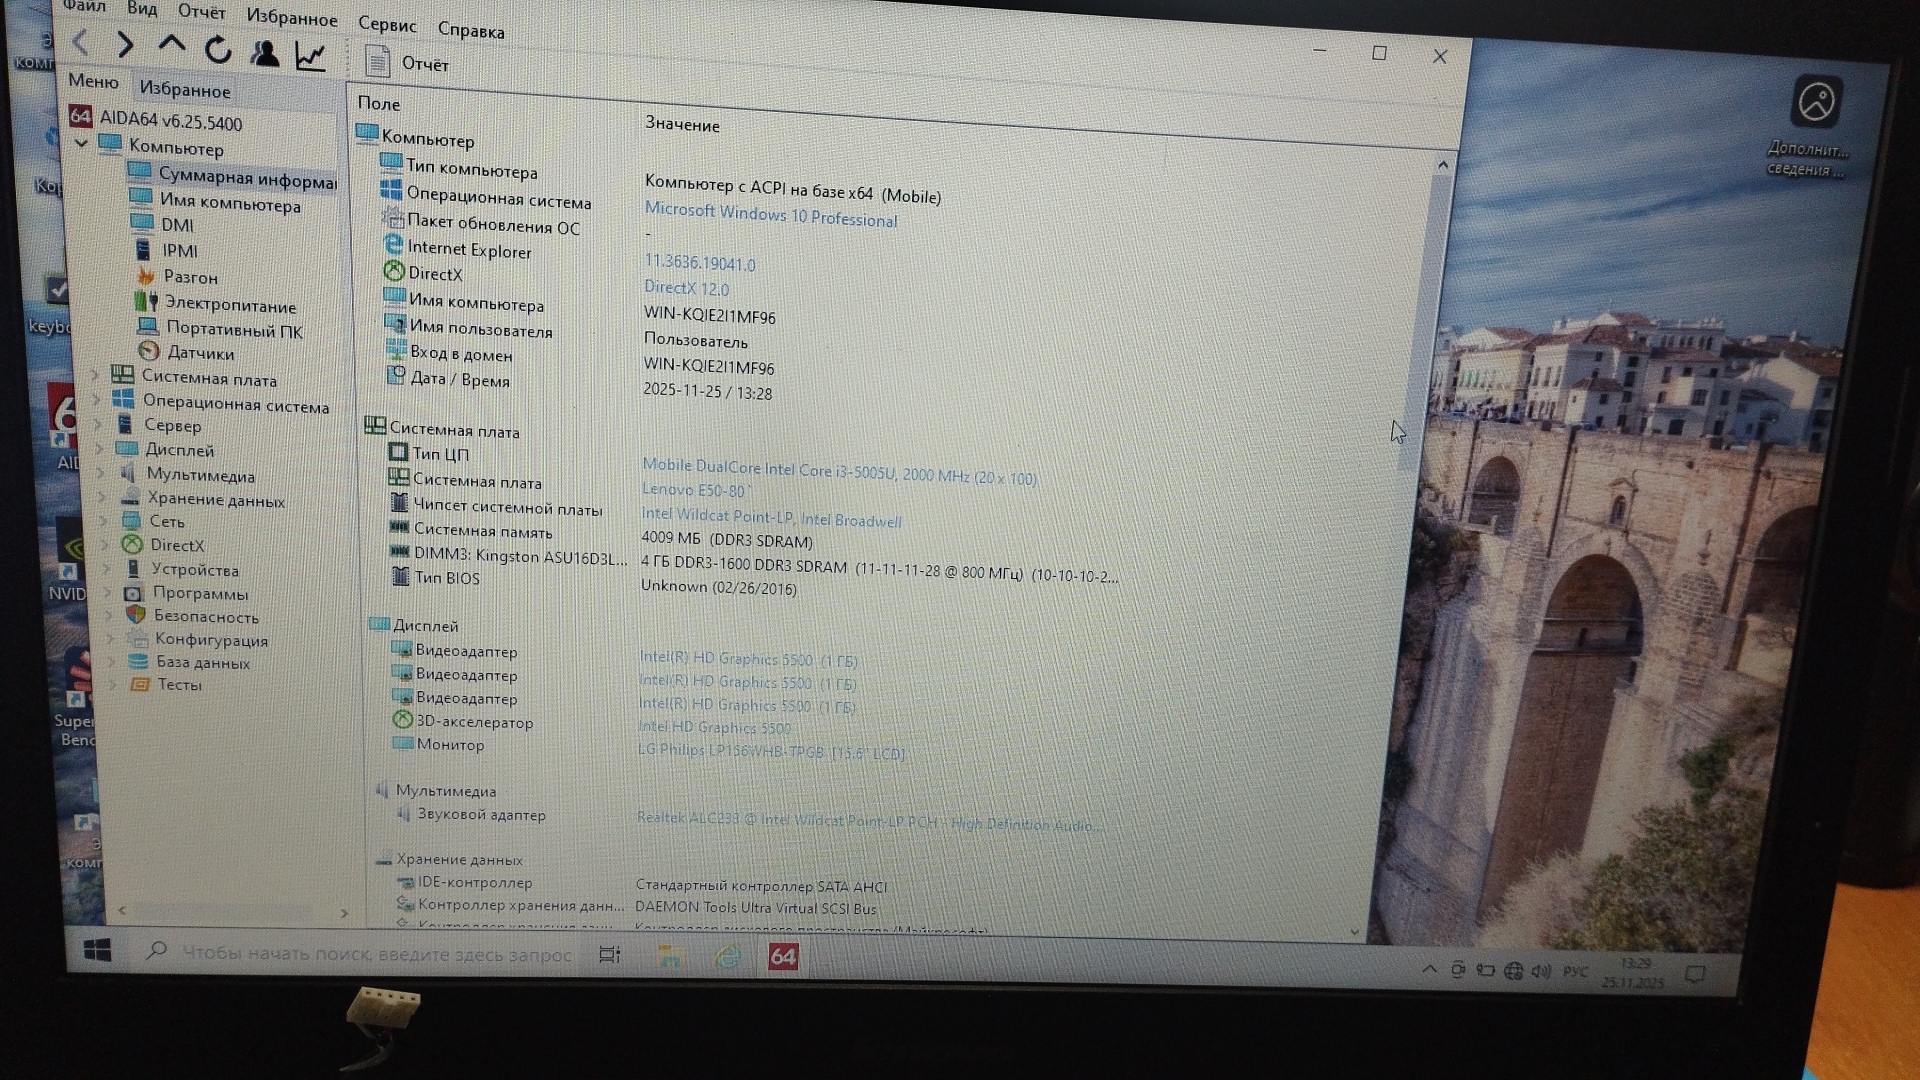Image resolution: width=1920 pixels, height=1080 pixels.
Task: Open the graph chart toolbar icon
Action: tap(311, 57)
